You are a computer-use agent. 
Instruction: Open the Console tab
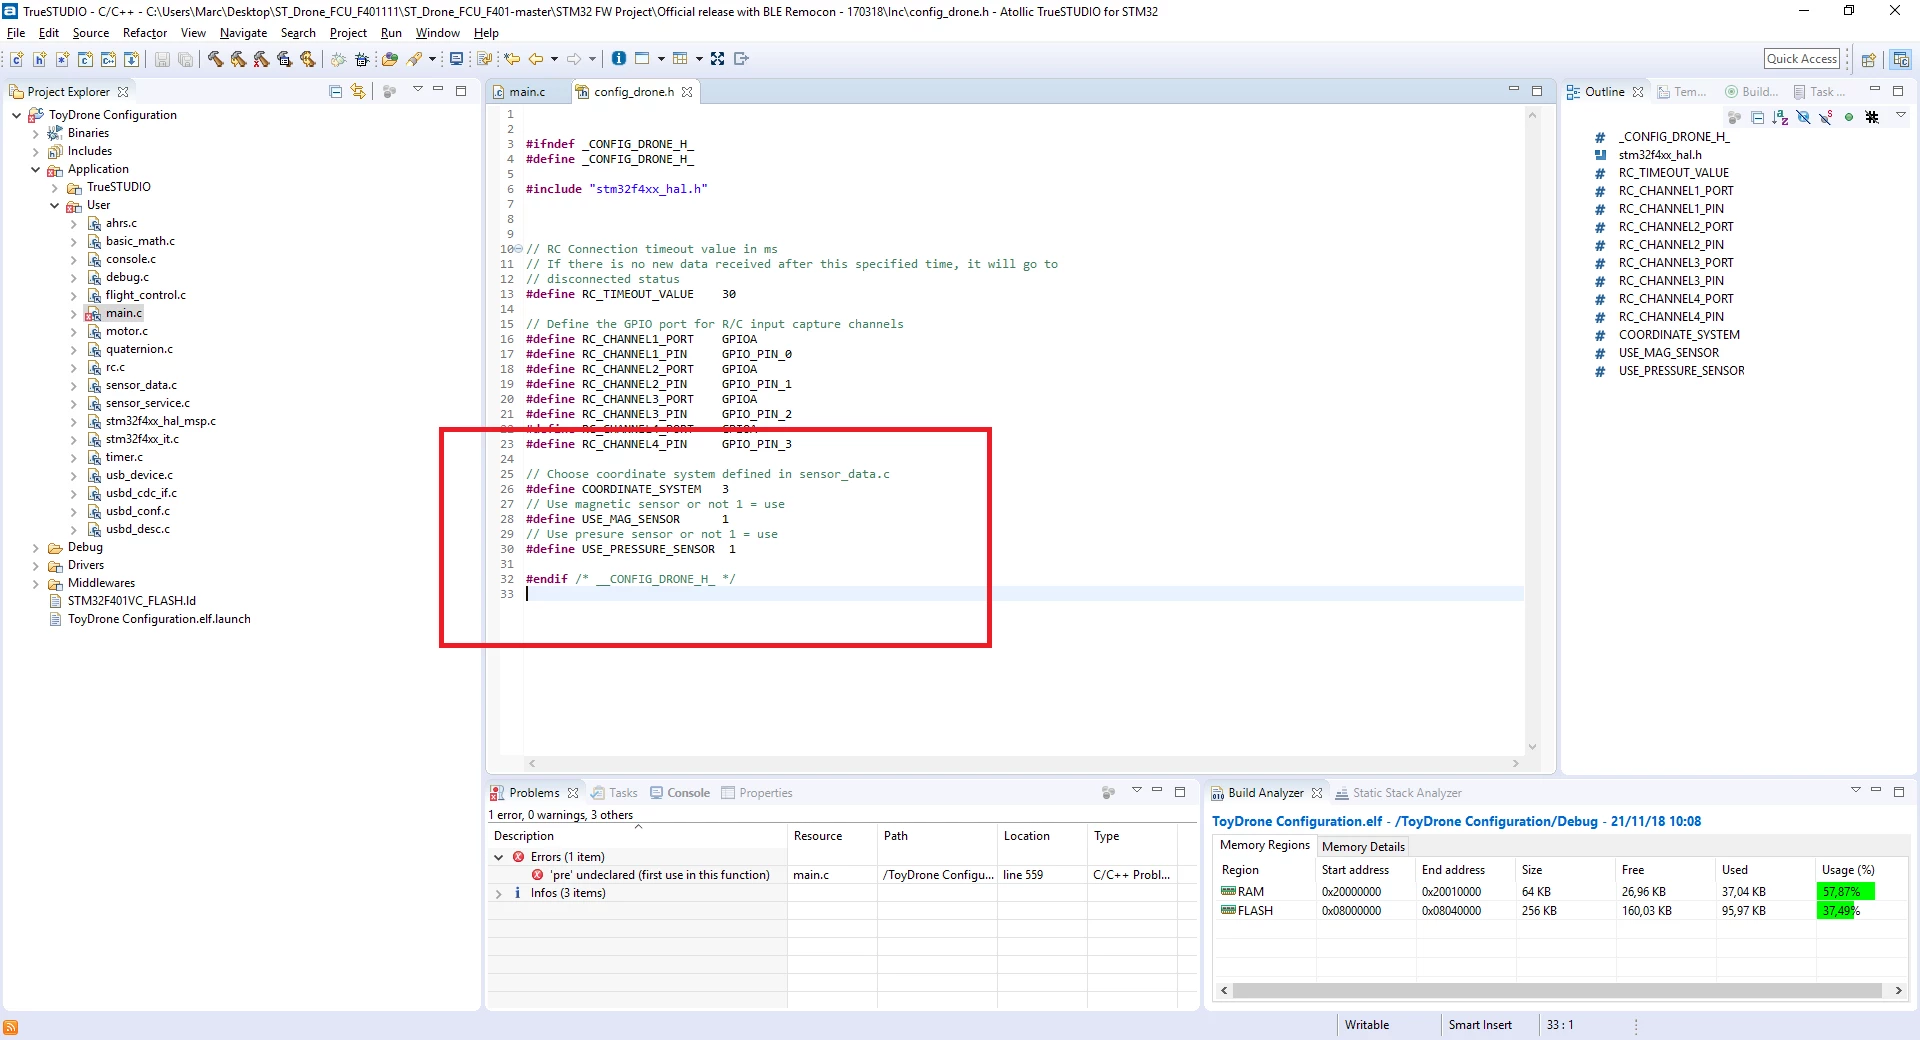tap(680, 793)
